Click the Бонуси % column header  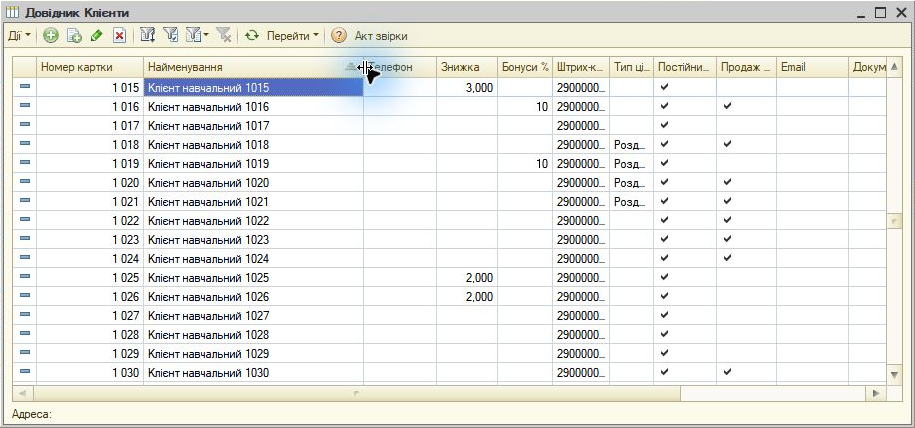(525, 67)
